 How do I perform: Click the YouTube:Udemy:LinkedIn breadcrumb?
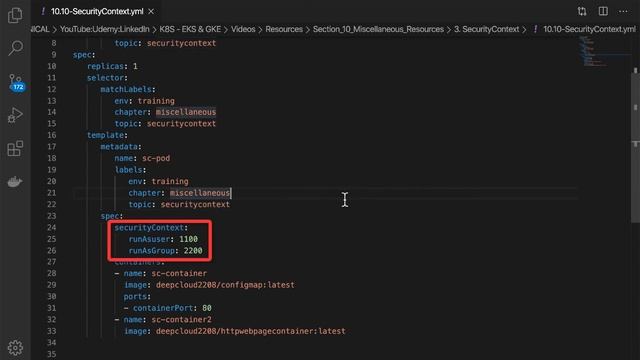coord(104,29)
